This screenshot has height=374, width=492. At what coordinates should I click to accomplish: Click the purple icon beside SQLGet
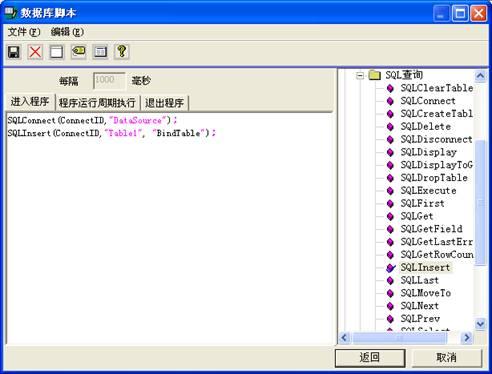point(390,216)
